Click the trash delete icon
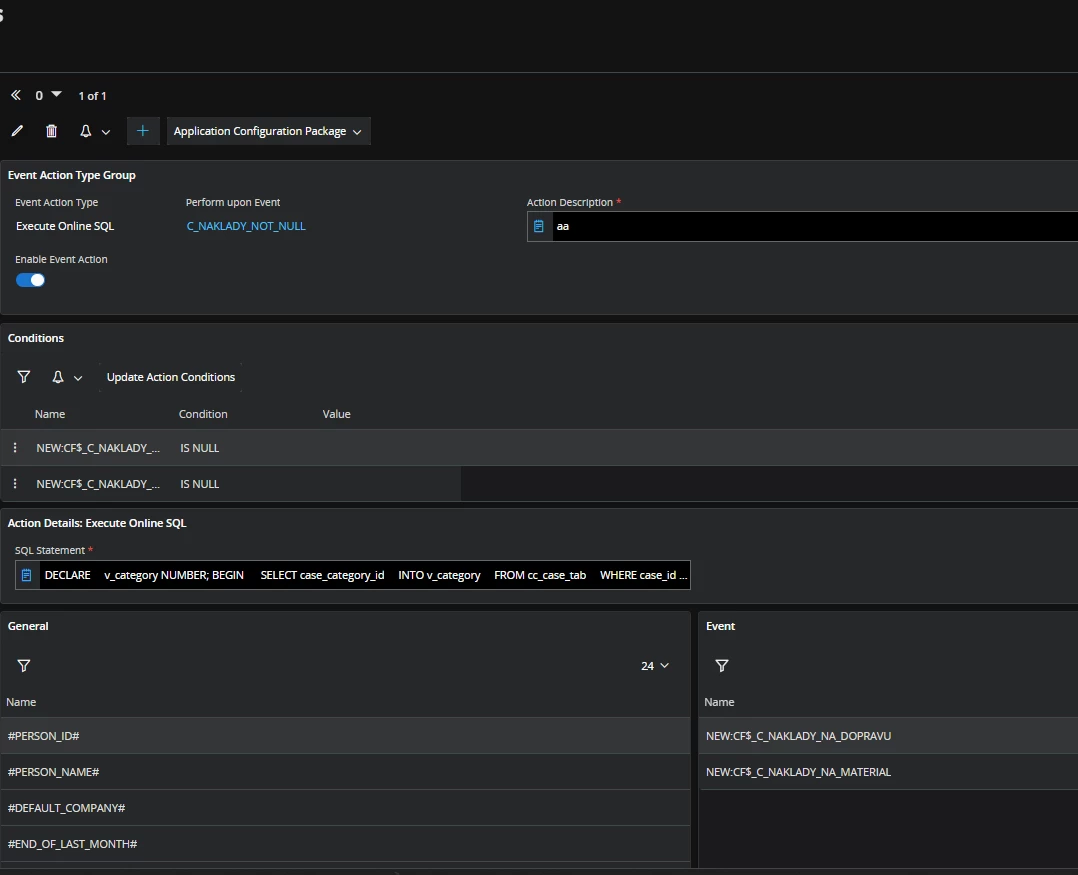The width and height of the screenshot is (1078, 875). tap(52, 131)
